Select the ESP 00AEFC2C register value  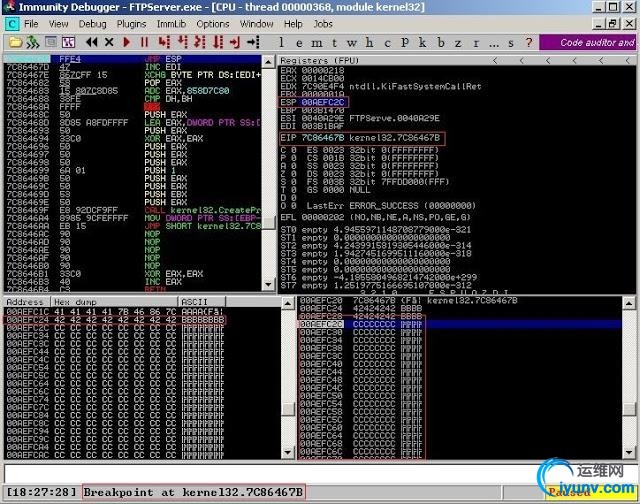[313, 102]
